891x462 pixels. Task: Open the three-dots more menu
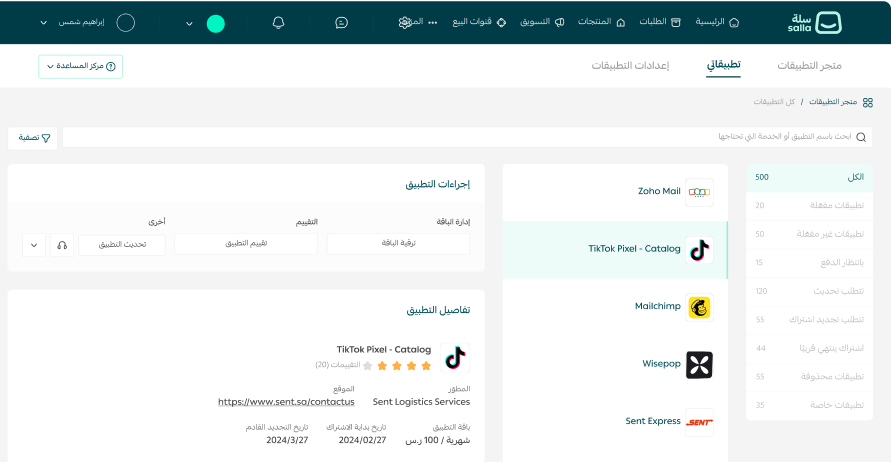[x=433, y=23]
